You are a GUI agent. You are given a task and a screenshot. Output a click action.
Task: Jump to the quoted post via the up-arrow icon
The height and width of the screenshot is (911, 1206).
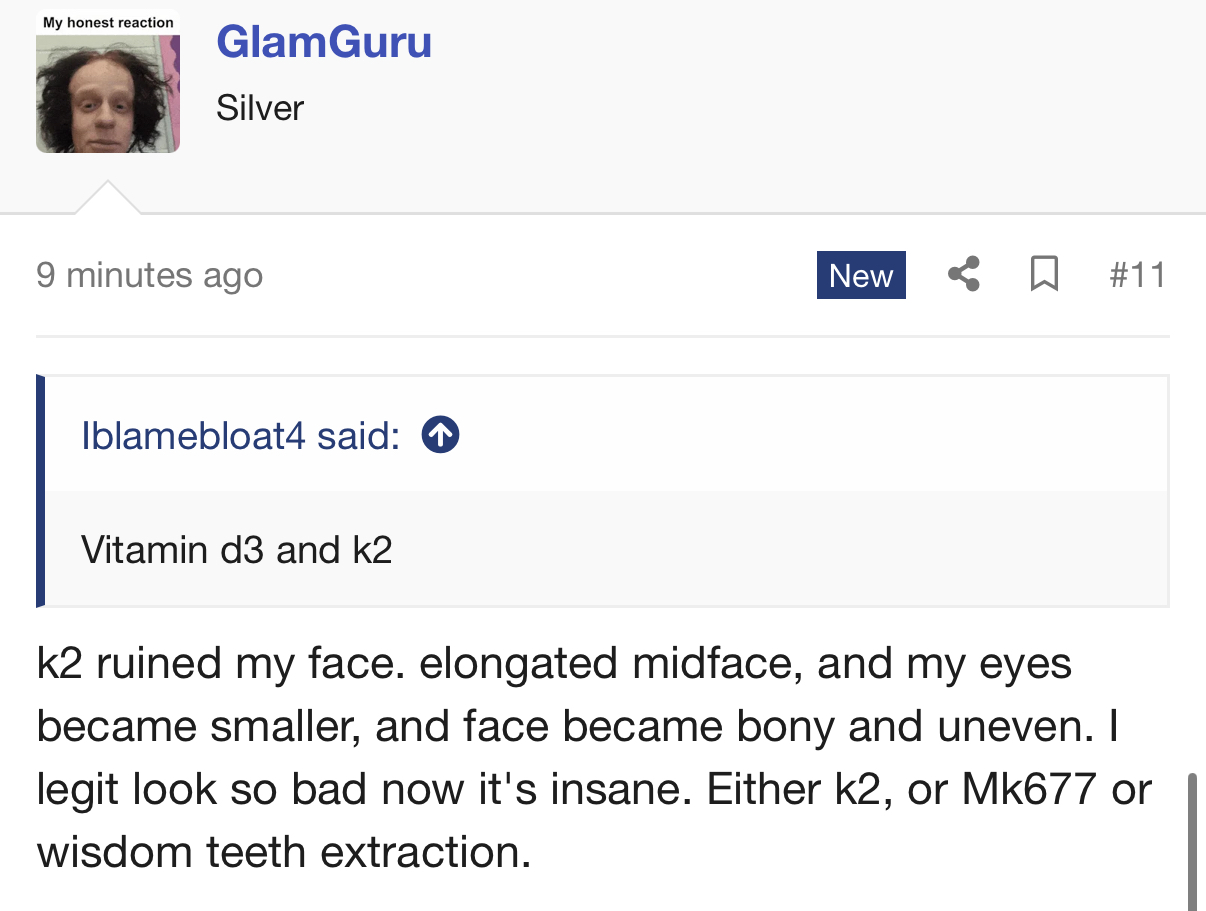tap(440, 435)
